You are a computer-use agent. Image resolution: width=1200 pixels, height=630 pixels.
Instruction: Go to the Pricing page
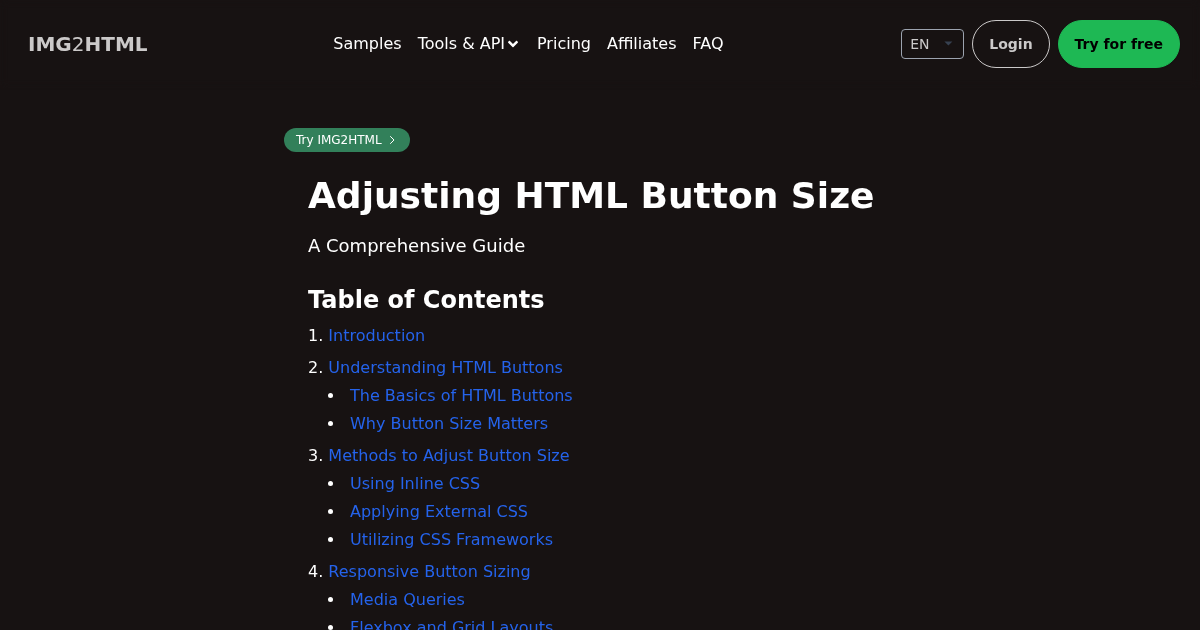(x=563, y=44)
